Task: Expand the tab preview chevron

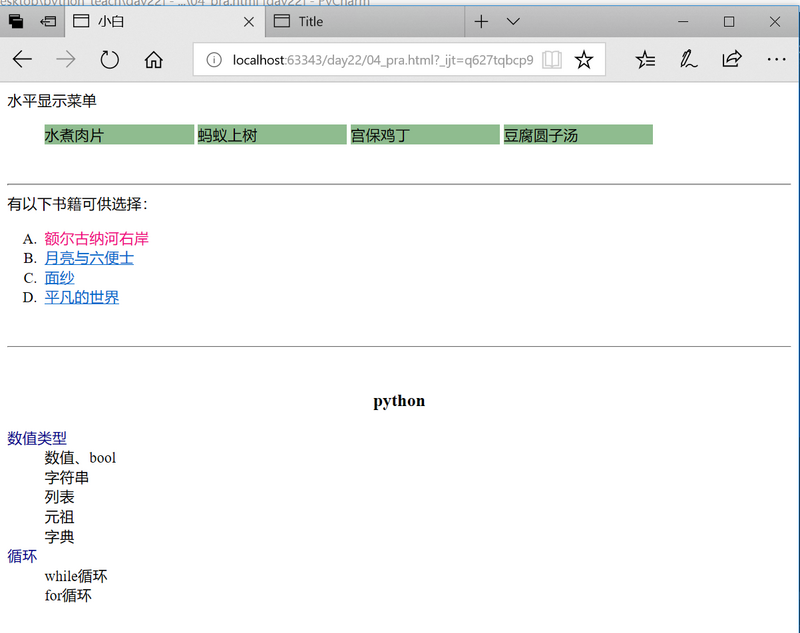Action: [513, 20]
